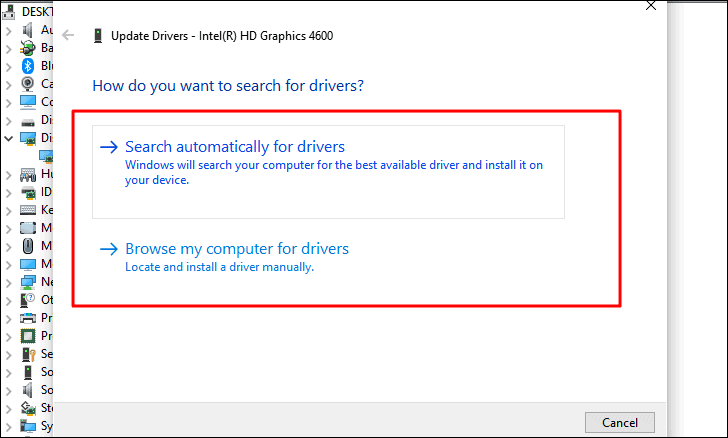Choose Search automatically for drivers
Image resolution: width=728 pixels, height=438 pixels.
click(x=328, y=171)
